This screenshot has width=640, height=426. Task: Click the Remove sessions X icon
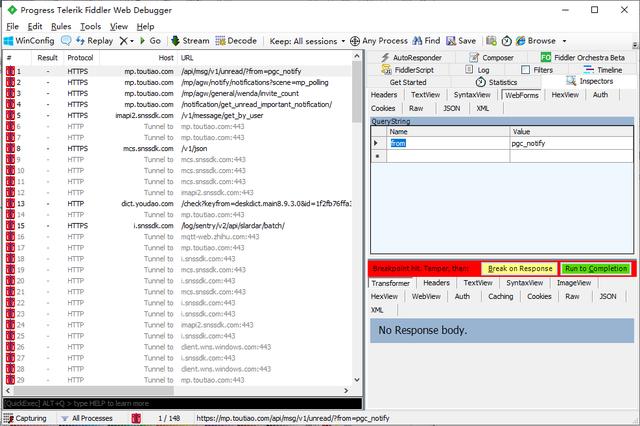click(123, 41)
